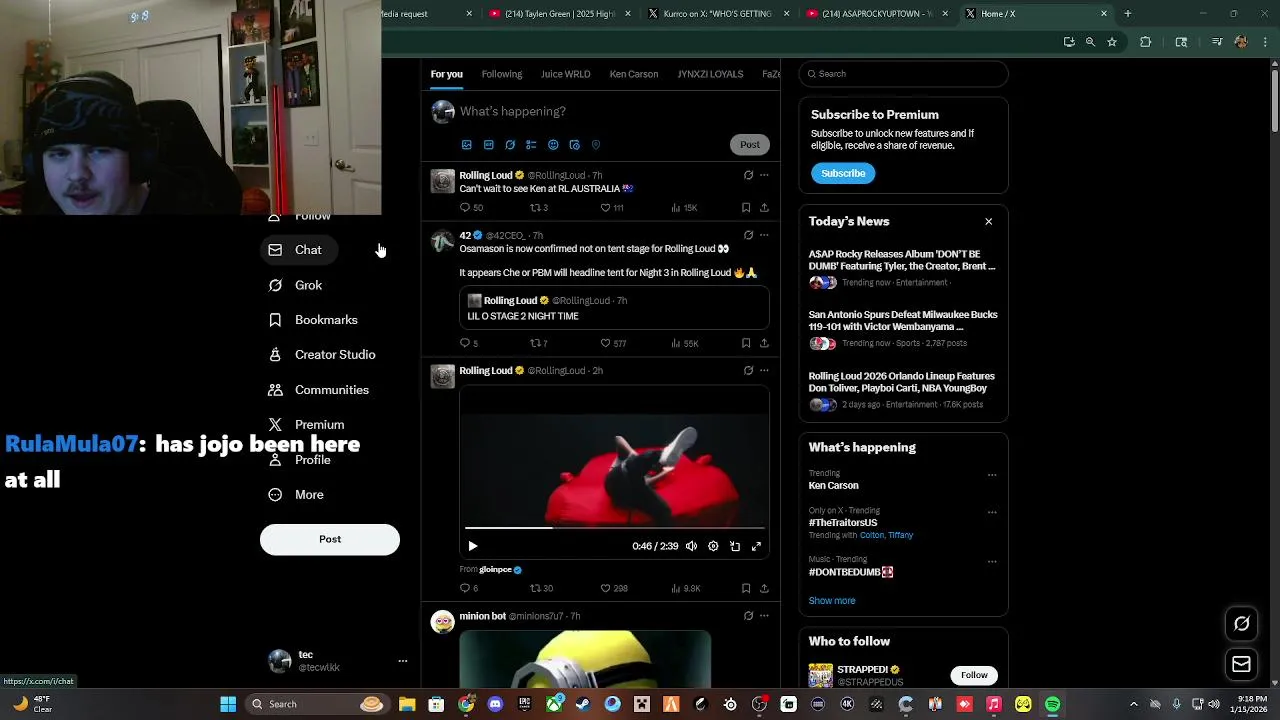1280x720 pixels.
Task: Close the Today's News panel
Action: click(x=989, y=222)
